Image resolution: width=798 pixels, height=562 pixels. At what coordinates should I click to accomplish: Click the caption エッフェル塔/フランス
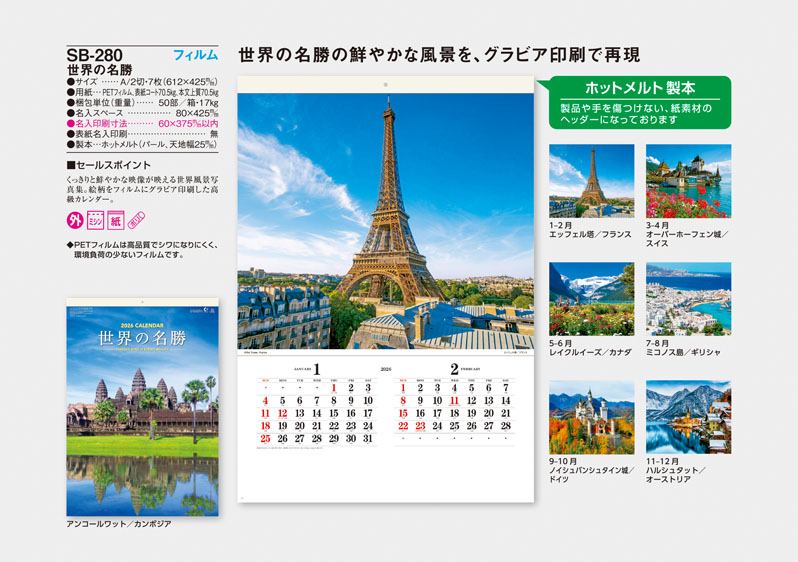590,235
